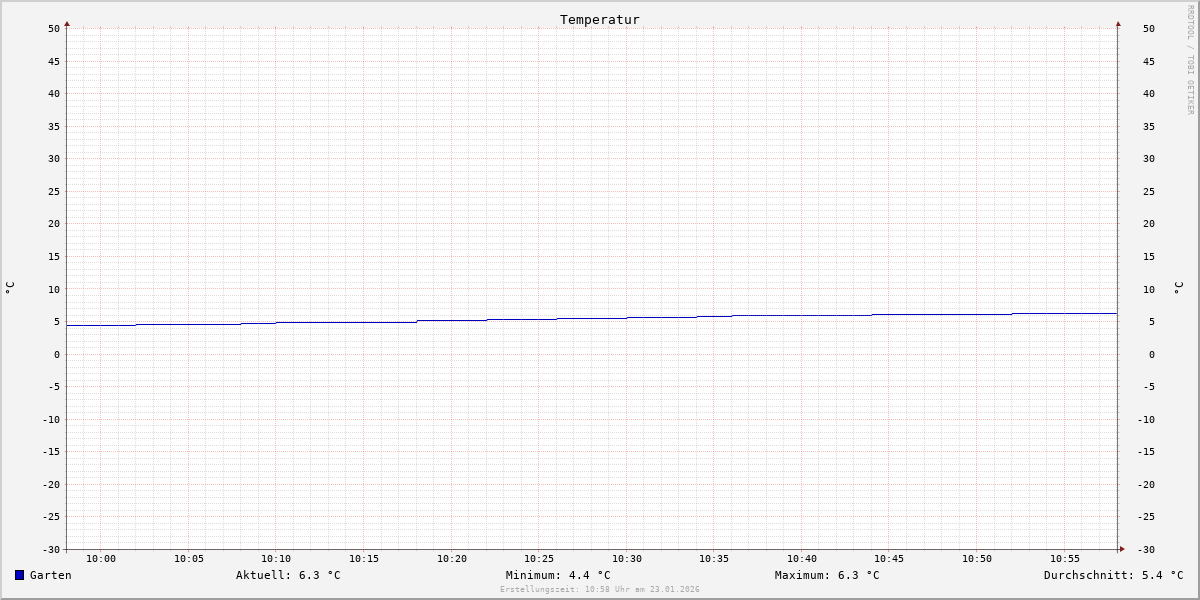Viewport: 1200px width, 600px height.
Task: Click the blue Garten legend color box
Action: [19, 575]
